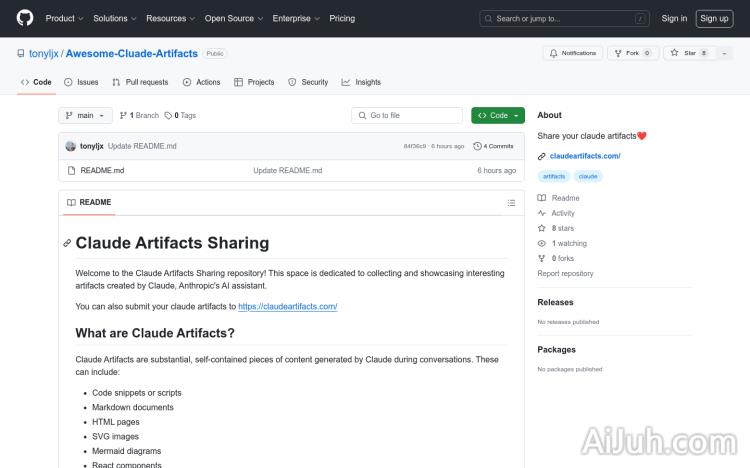Click the GitHub logo icon
750x468 pixels.
click(25, 18)
